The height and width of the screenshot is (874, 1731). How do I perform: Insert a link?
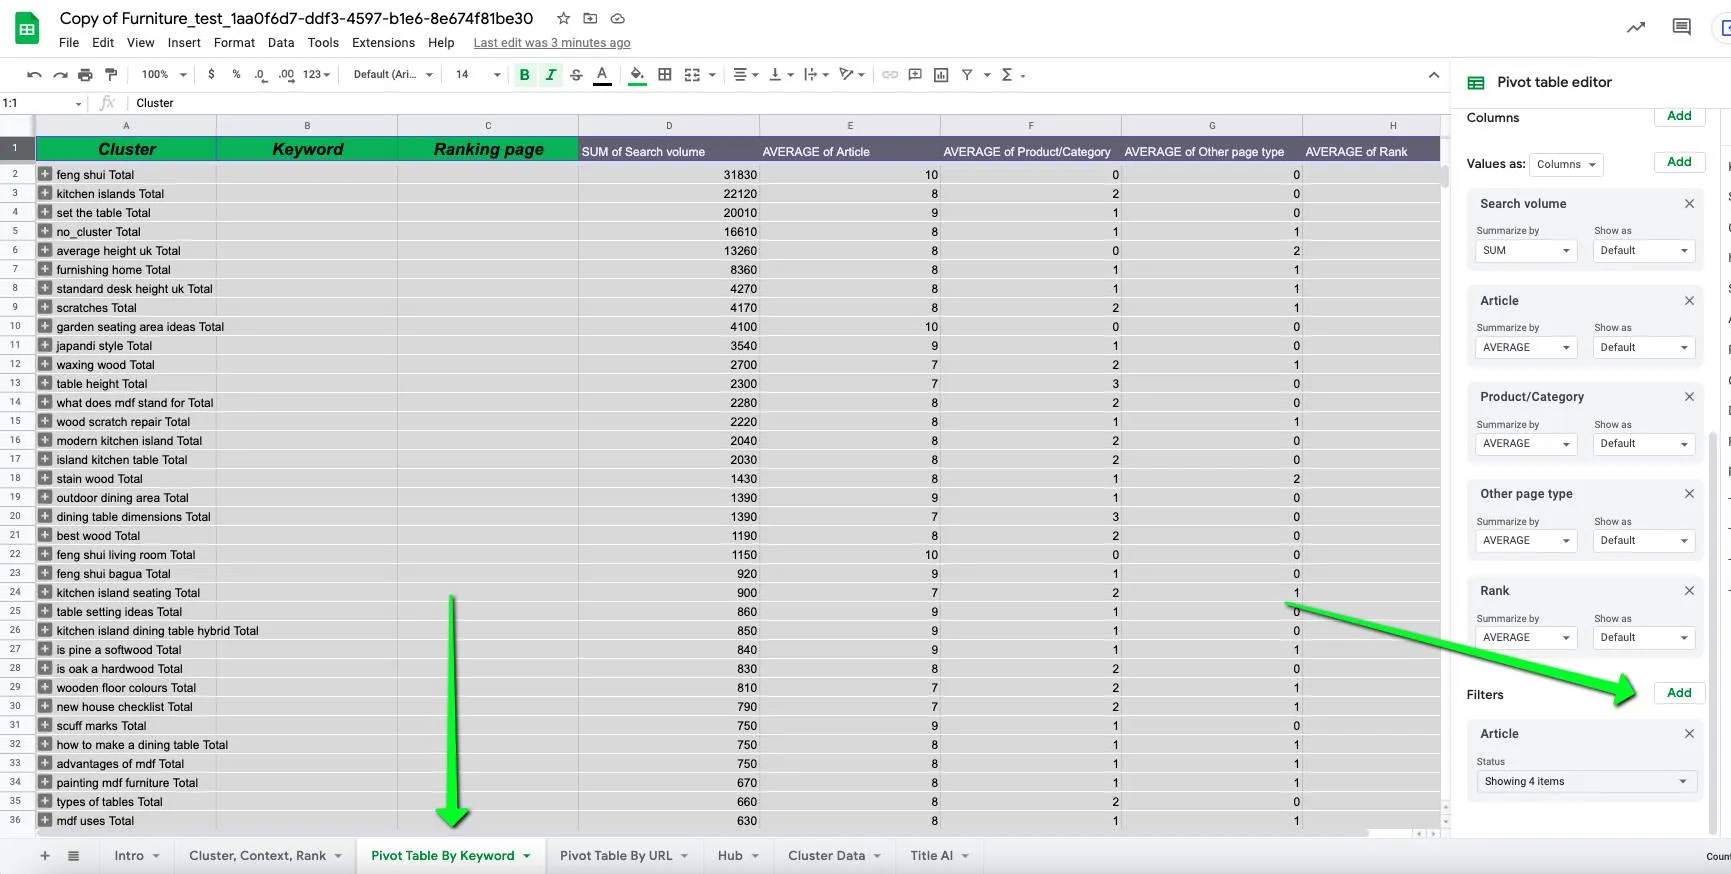point(889,75)
